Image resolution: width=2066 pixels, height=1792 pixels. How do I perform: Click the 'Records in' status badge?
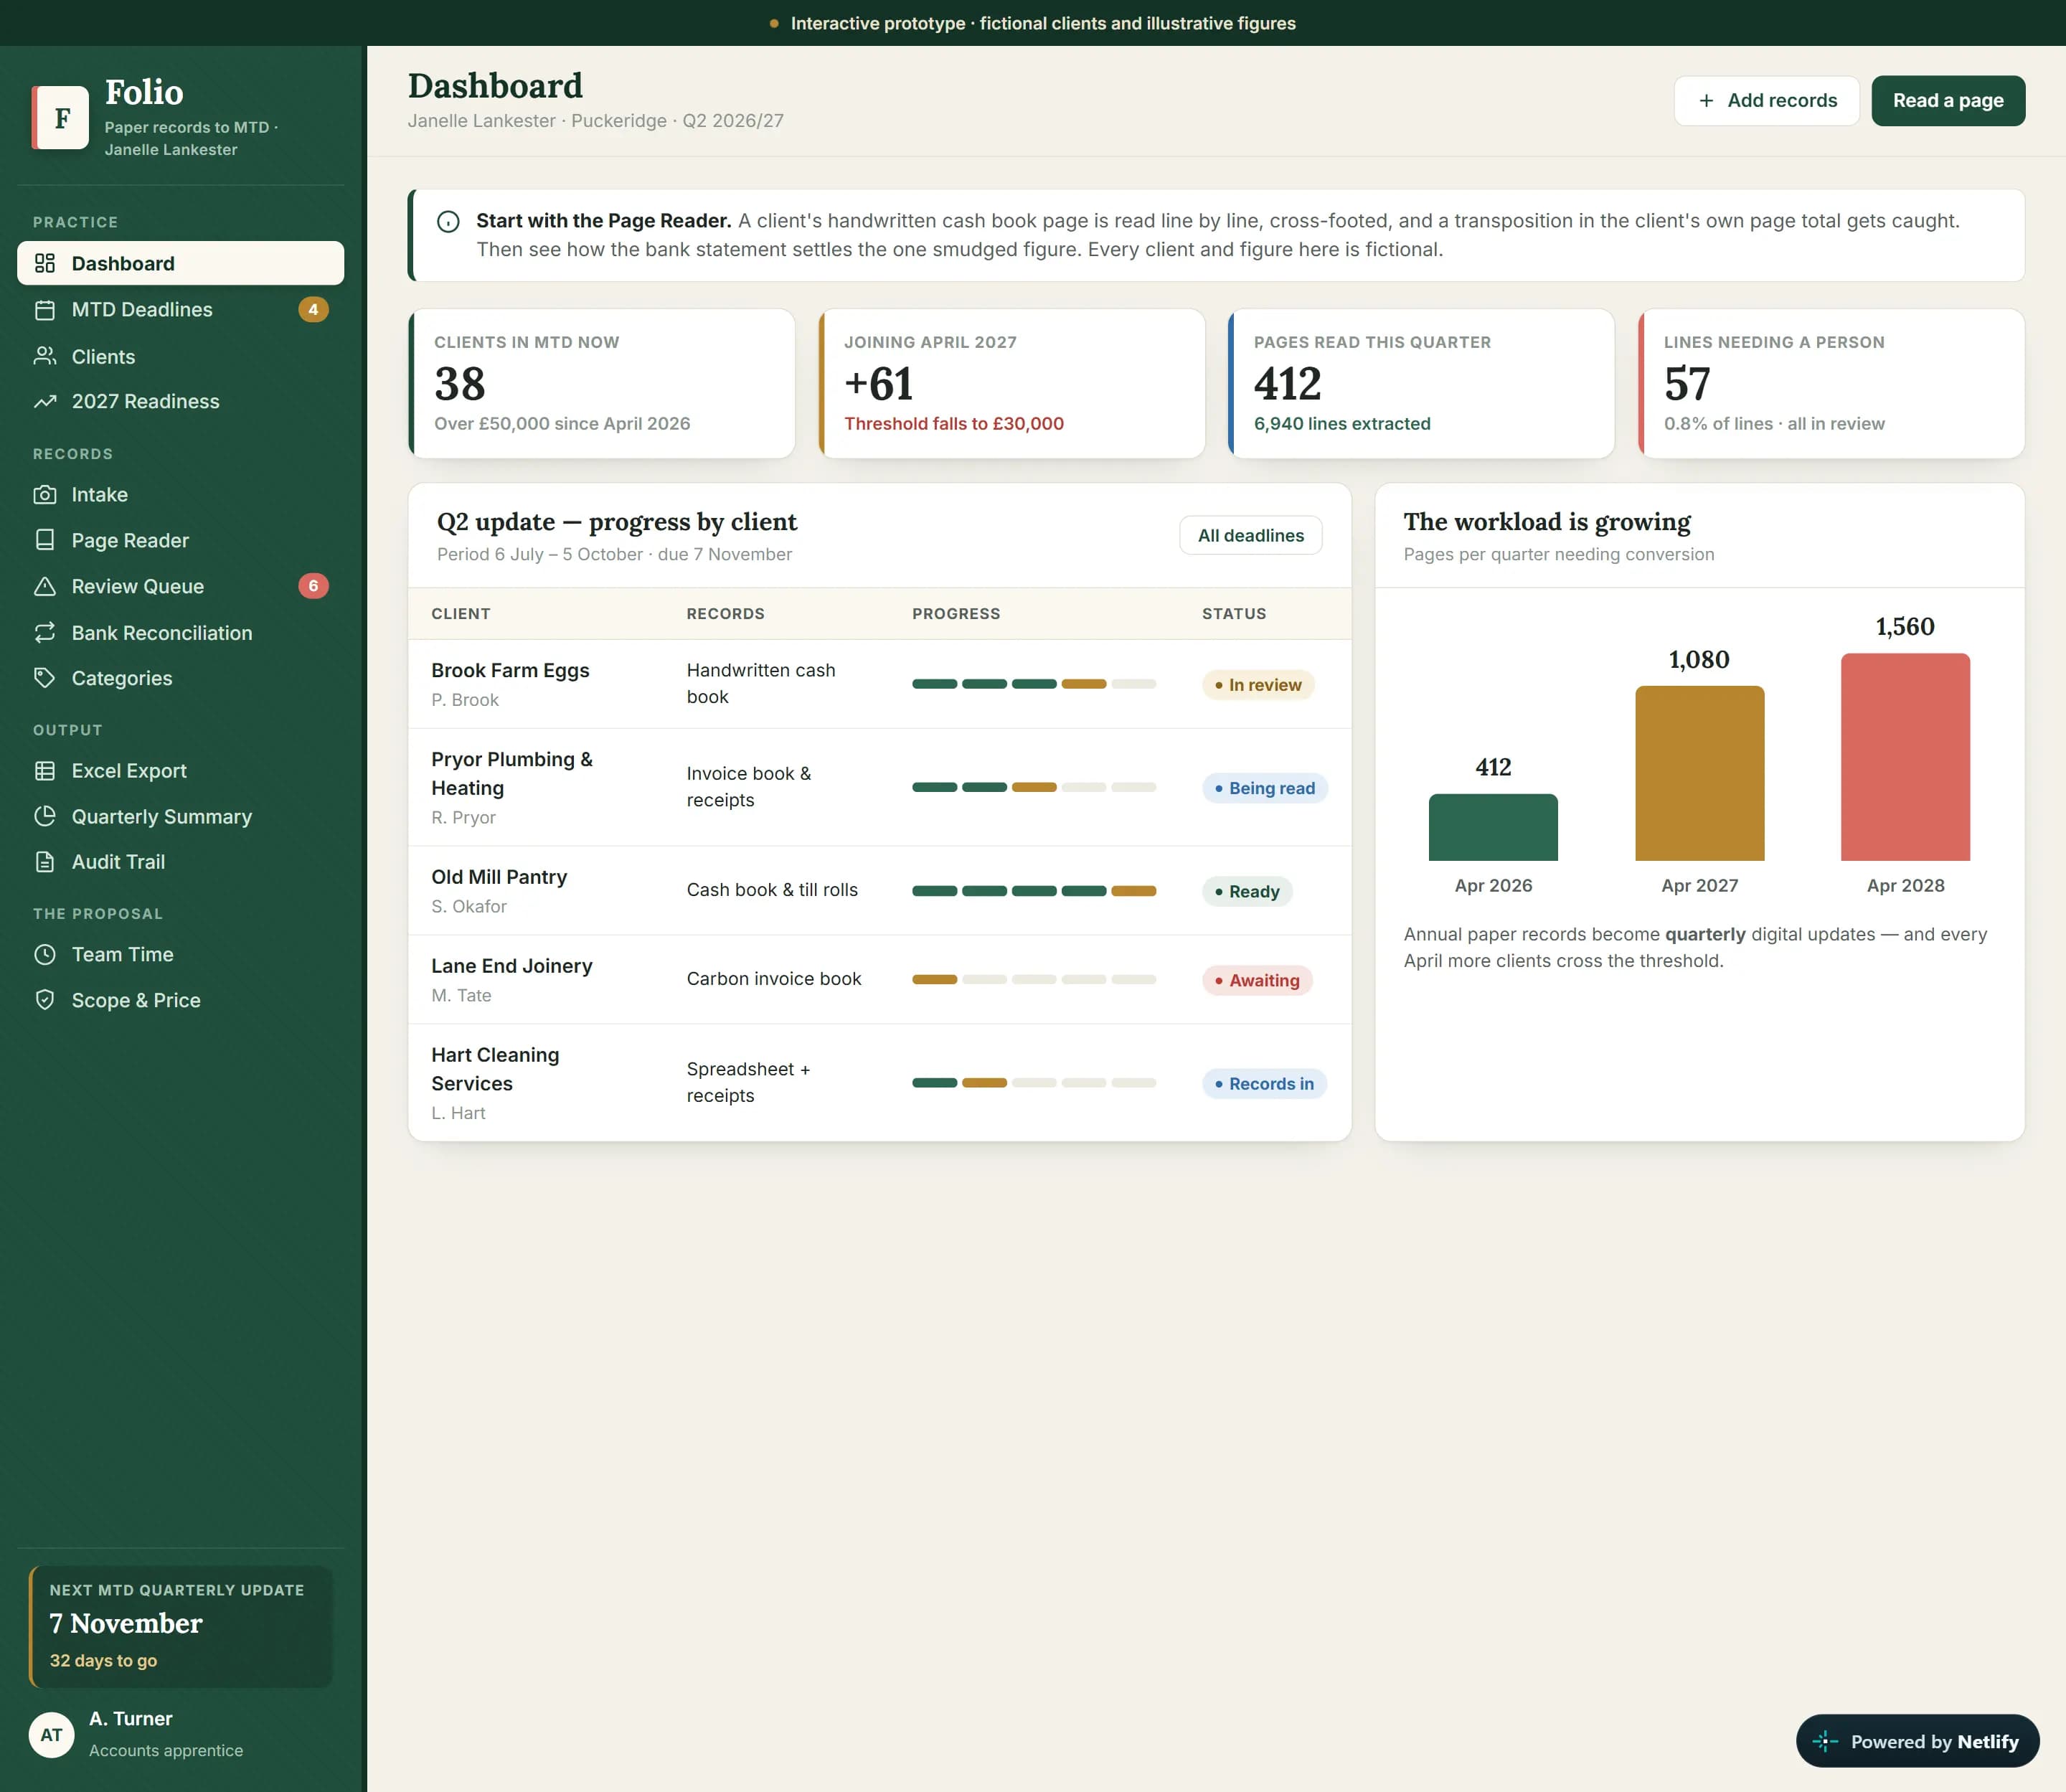click(x=1264, y=1083)
